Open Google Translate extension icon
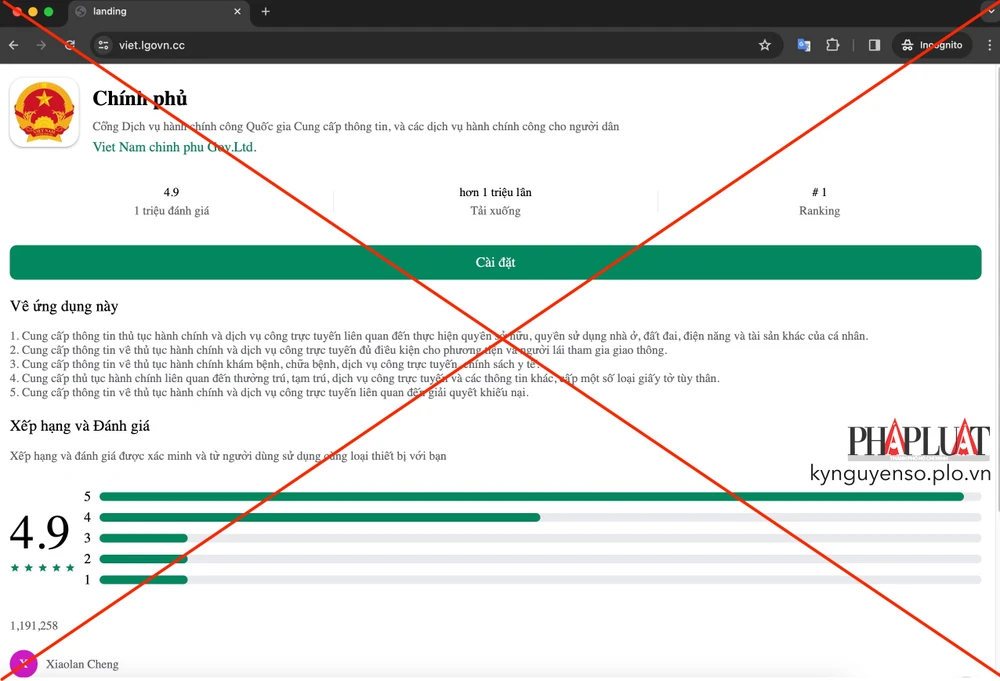The image size is (1000, 681). point(803,45)
